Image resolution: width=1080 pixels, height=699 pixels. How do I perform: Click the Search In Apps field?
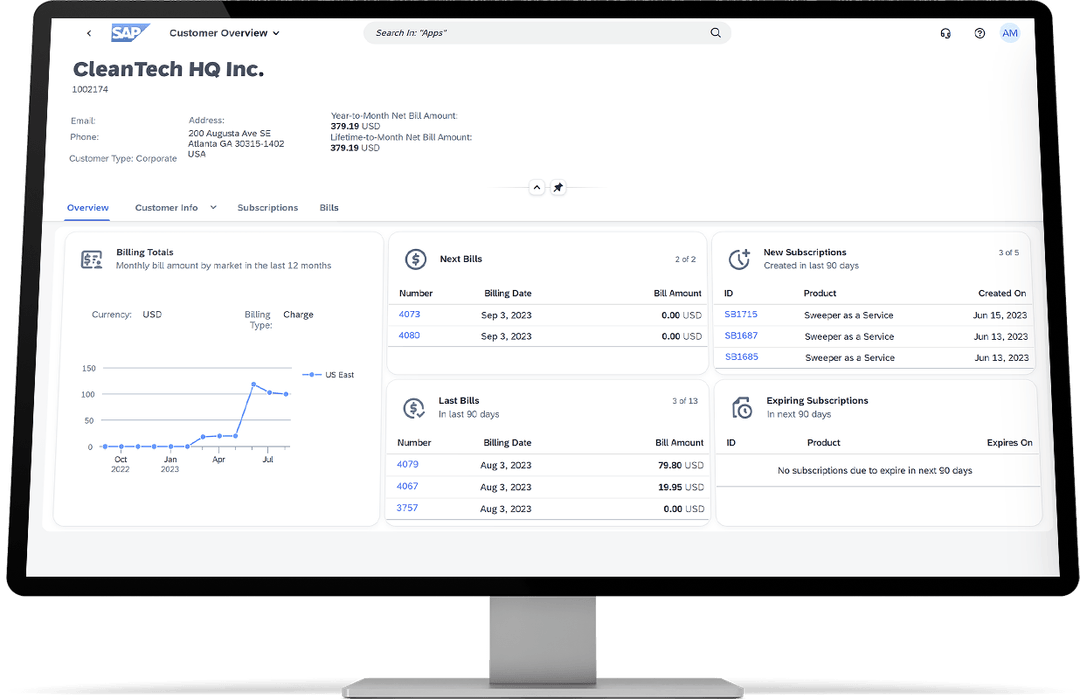coord(540,32)
